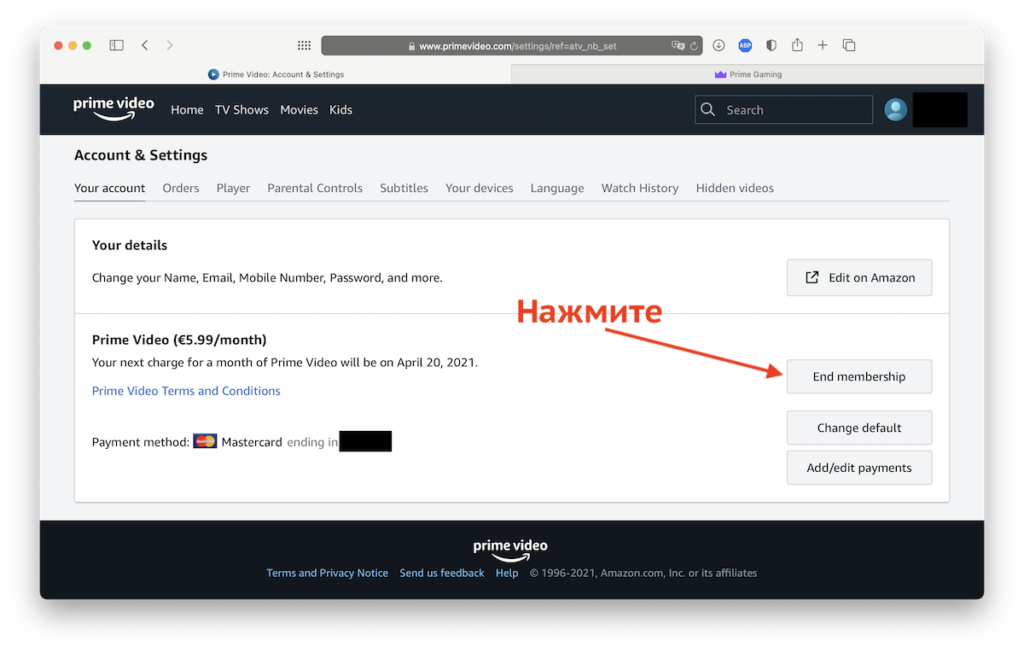Select the Watch History tab
The width and height of the screenshot is (1024, 652).
639,188
